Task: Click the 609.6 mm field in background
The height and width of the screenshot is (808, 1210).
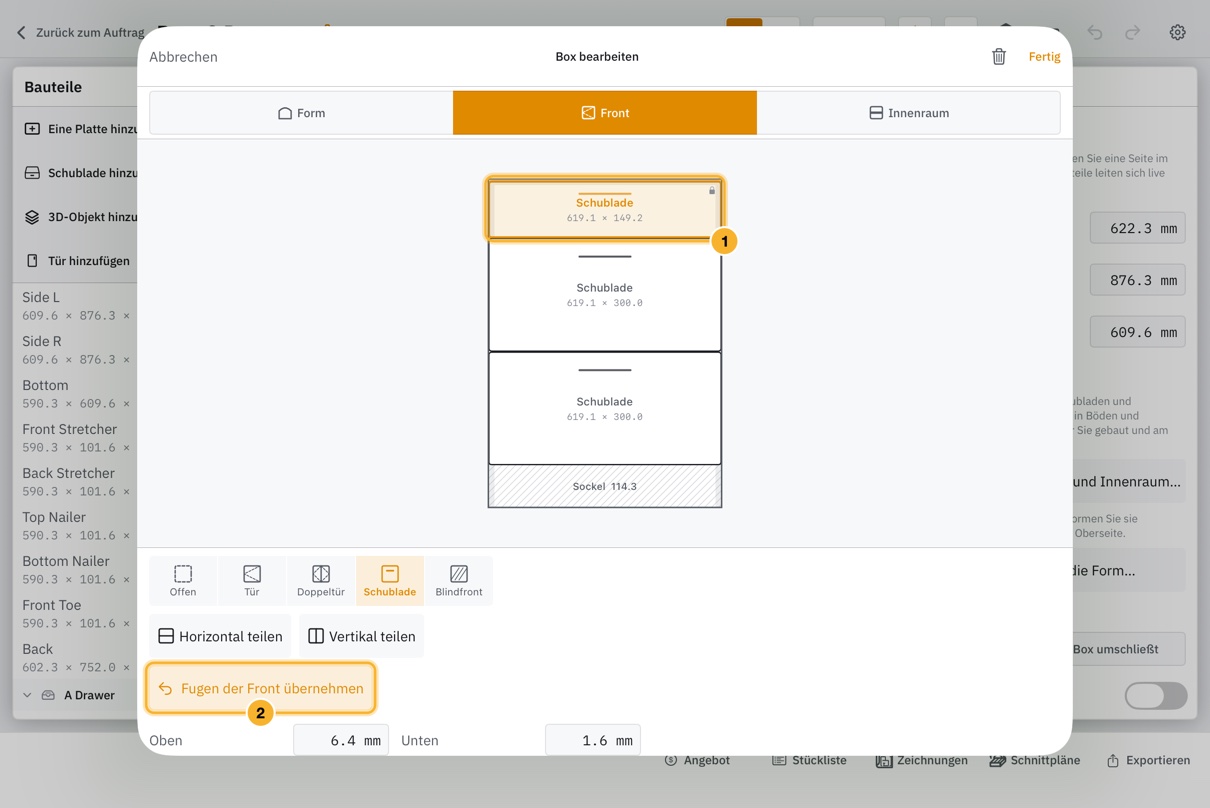Action: tap(1138, 332)
